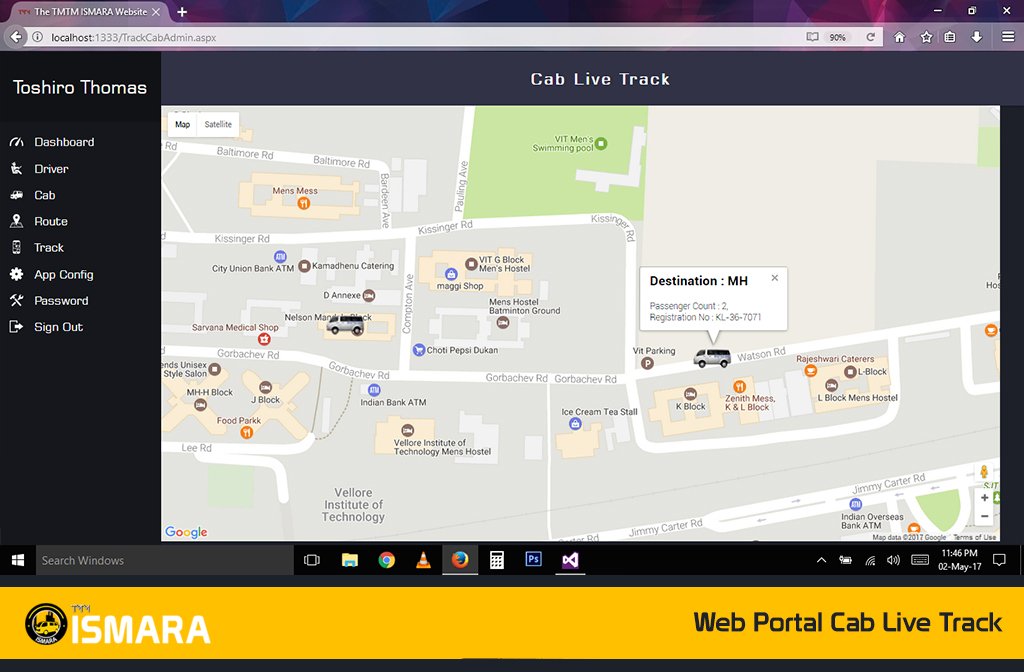1024x672 pixels.
Task: Click the Kamadhenu Catering marker
Action: pyautogui.click(x=304, y=266)
